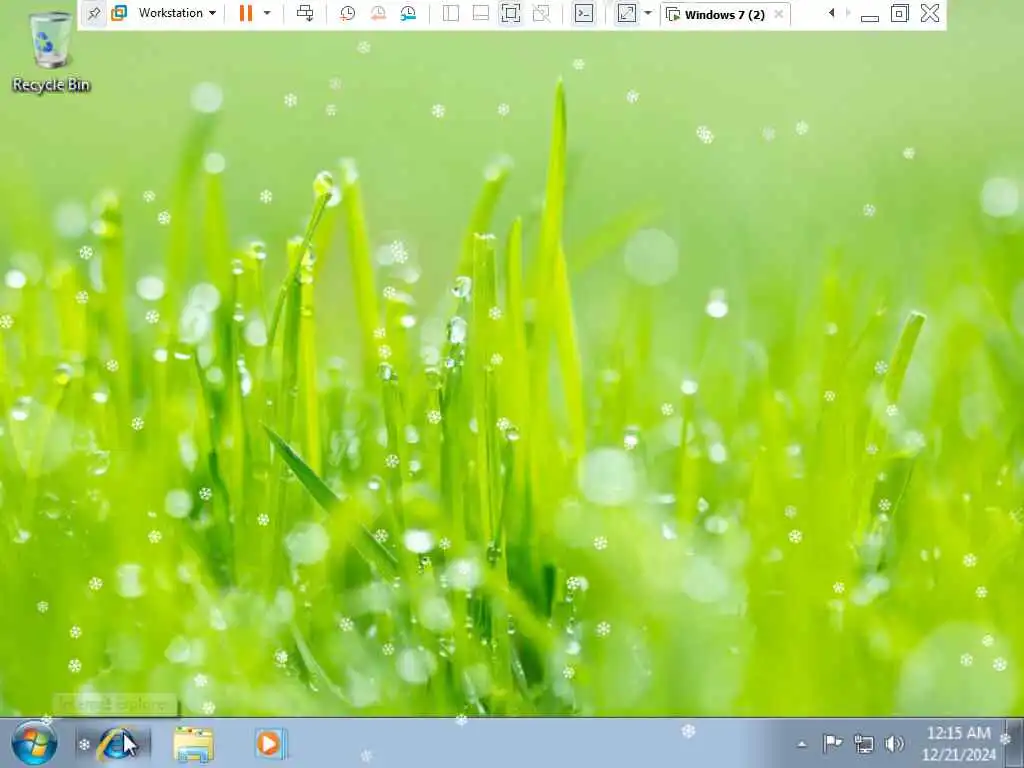This screenshot has width=1024, height=768.
Task: Toggle full screen mode
Action: click(511, 13)
